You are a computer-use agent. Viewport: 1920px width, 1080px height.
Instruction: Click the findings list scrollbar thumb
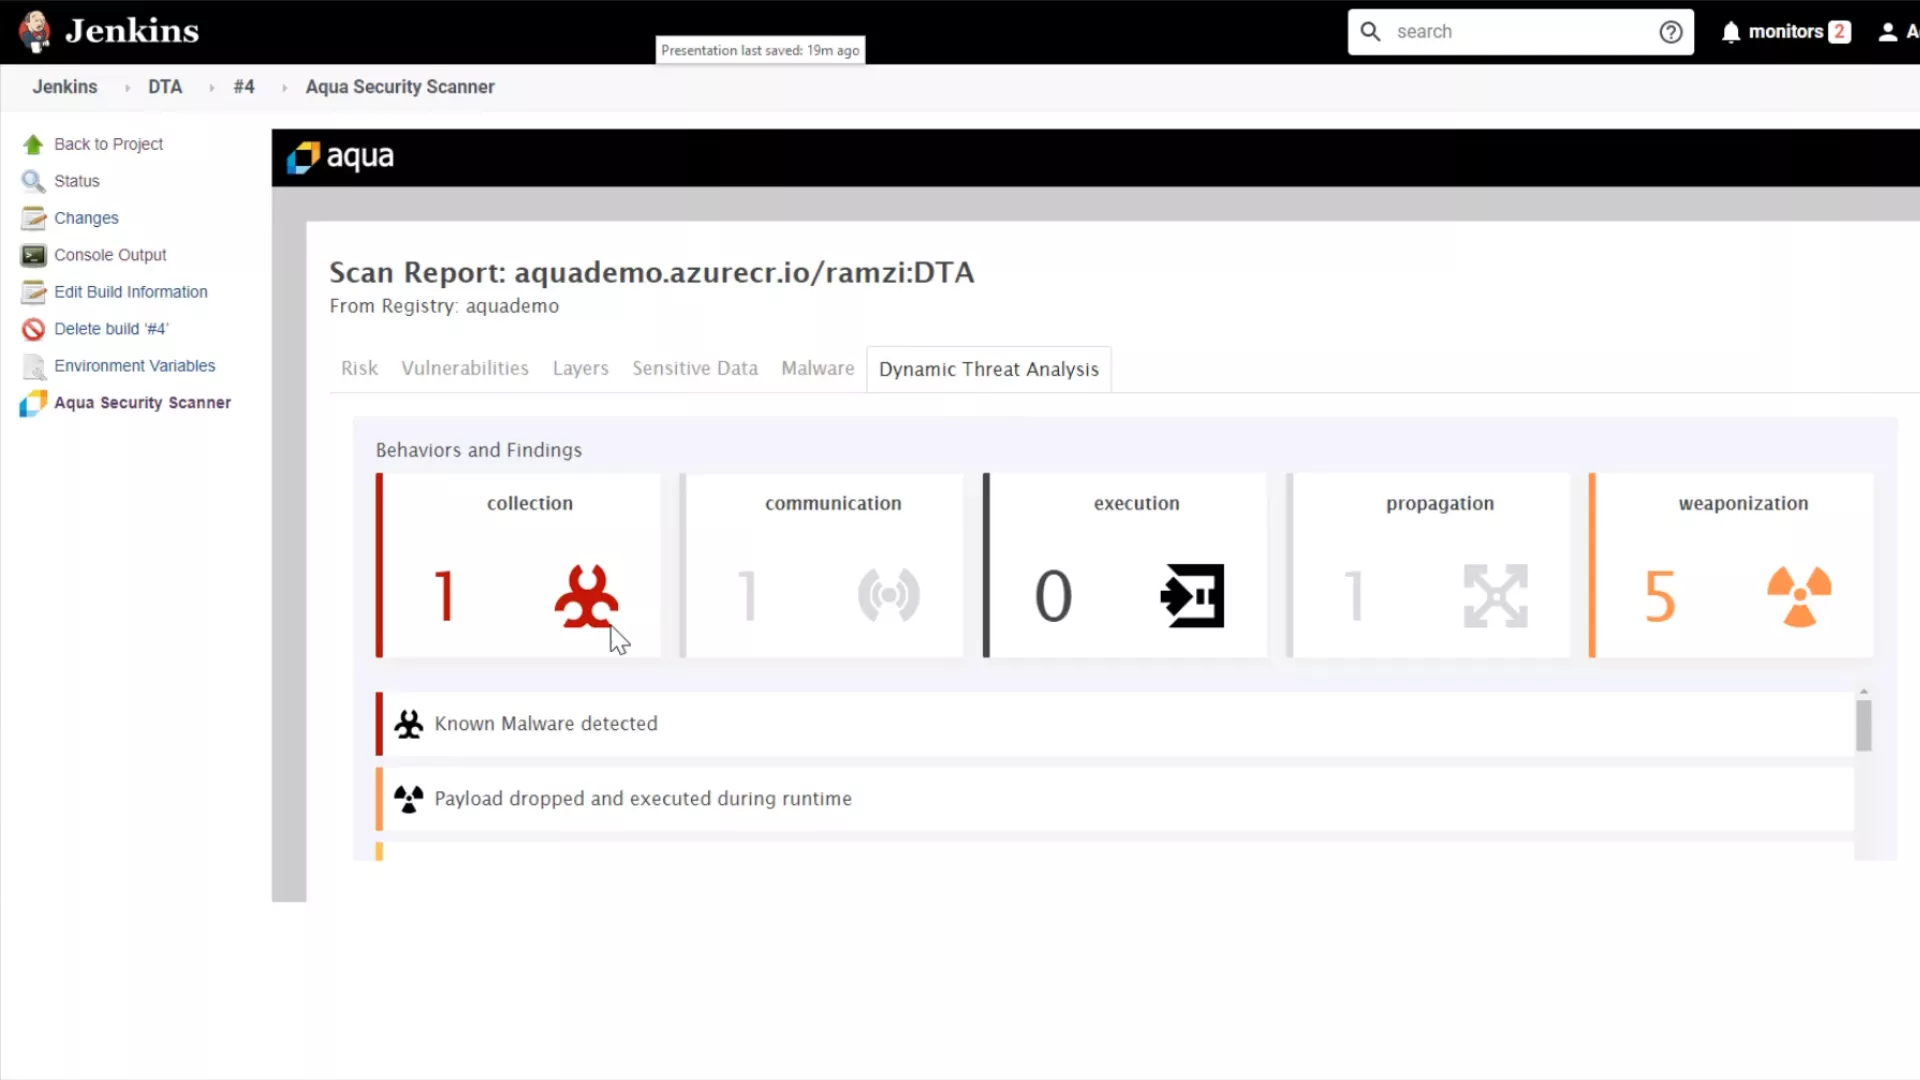click(1863, 725)
